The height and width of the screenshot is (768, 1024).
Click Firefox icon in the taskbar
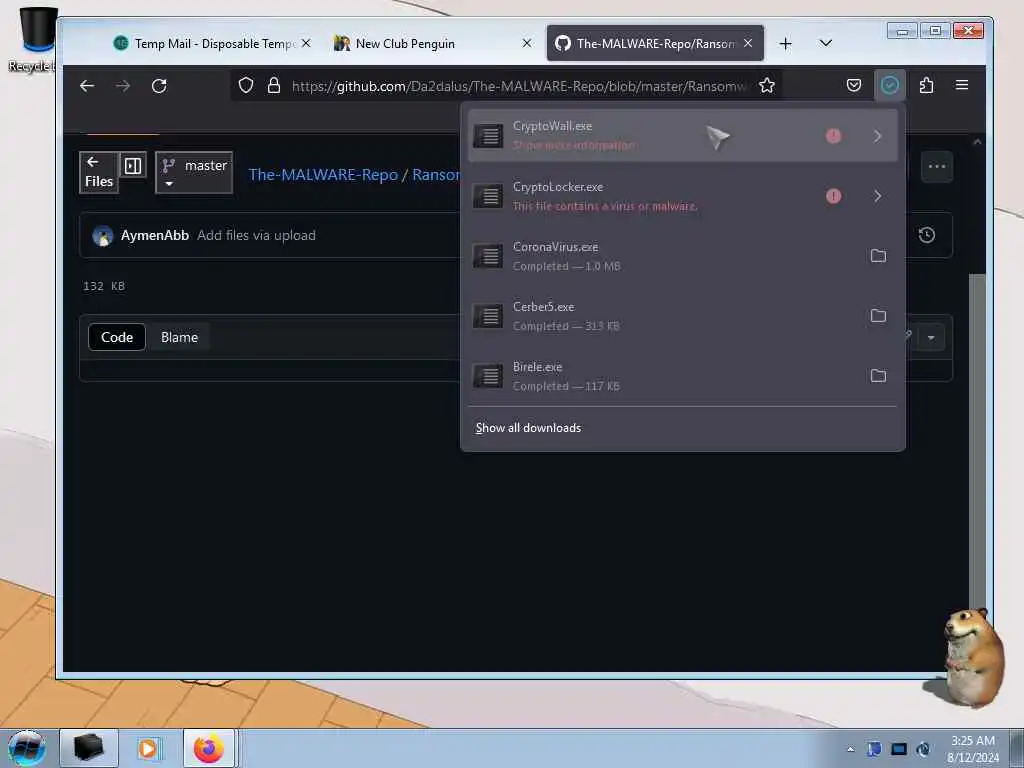tap(208, 748)
